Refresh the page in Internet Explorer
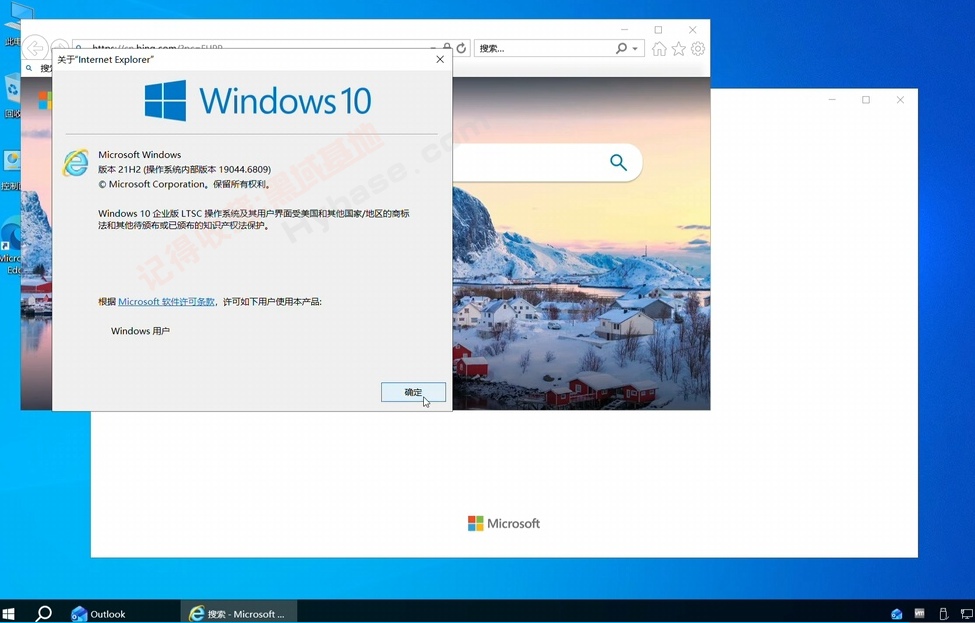Viewport: 975px width, 623px height. pyautogui.click(x=461, y=48)
